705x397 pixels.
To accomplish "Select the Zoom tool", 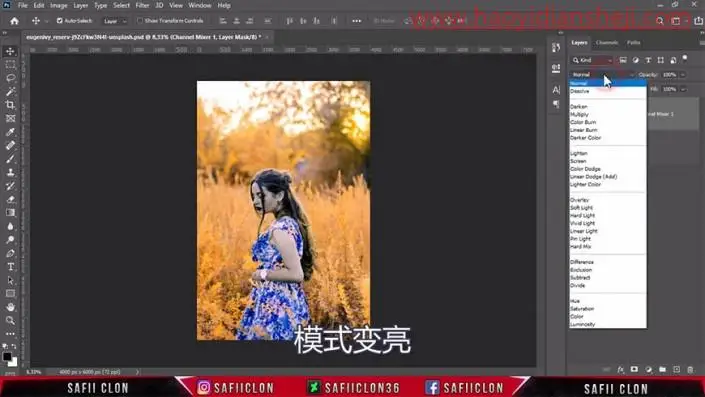I will [10, 321].
